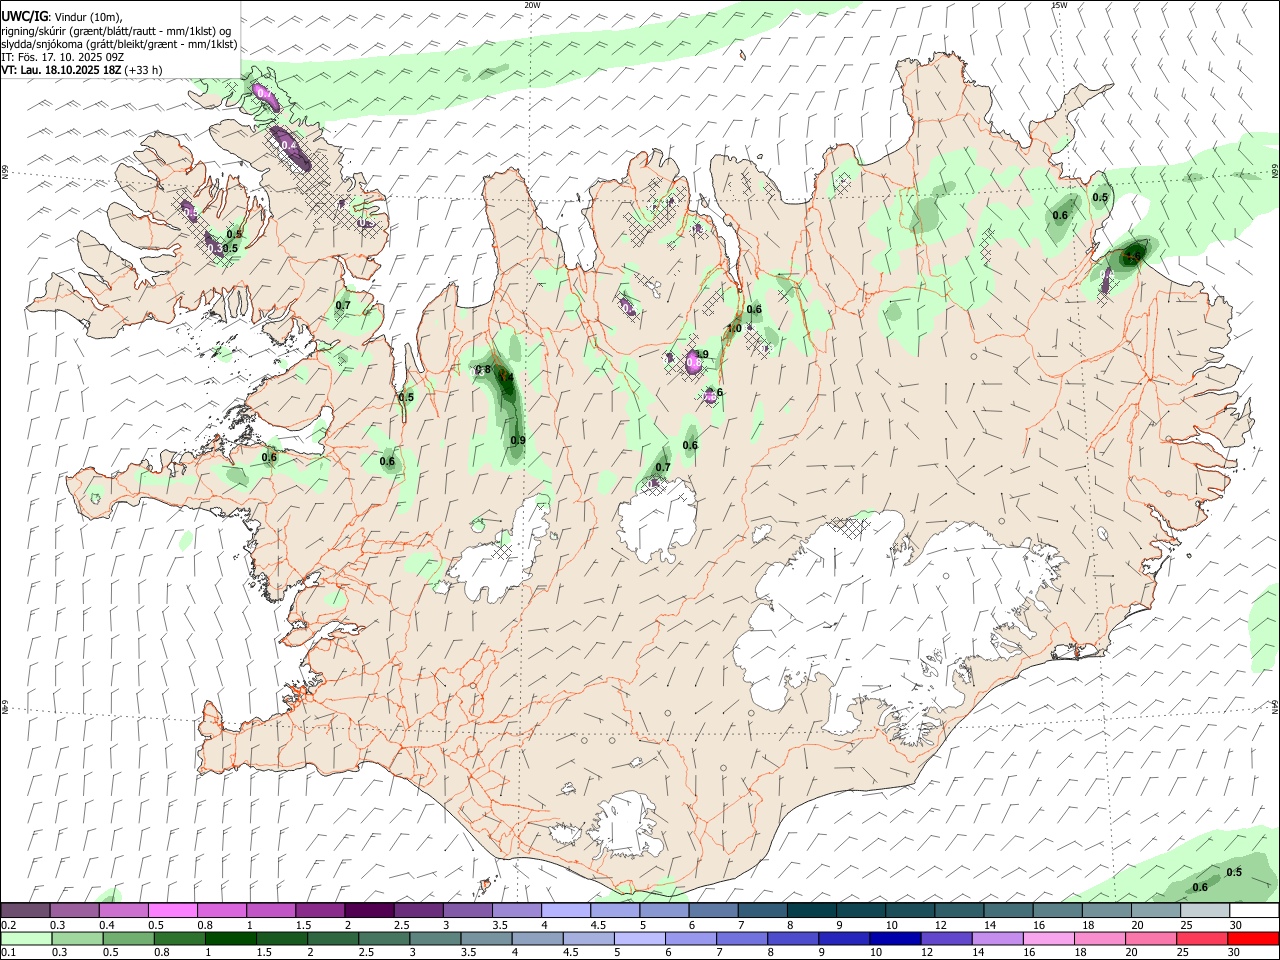Viewport: 1280px width, 960px height.
Task: Select snow legend swatch between 18 and 20
Action: pos(1106,911)
